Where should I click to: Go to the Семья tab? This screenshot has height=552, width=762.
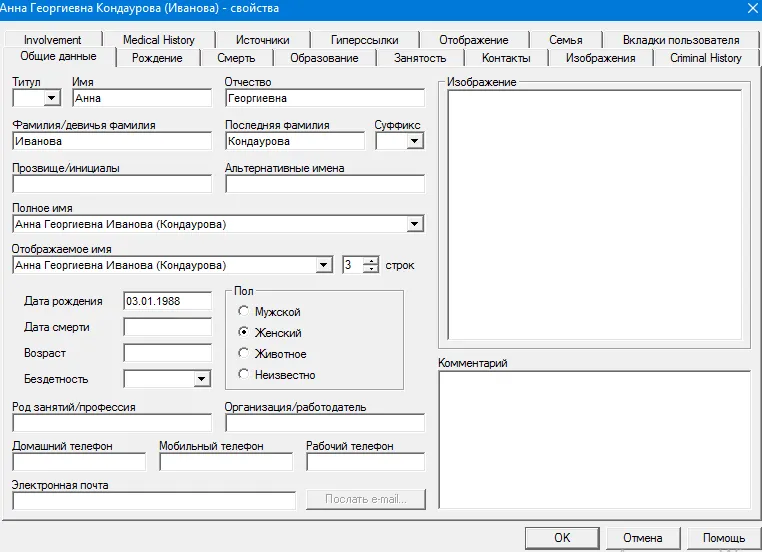[x=565, y=40]
